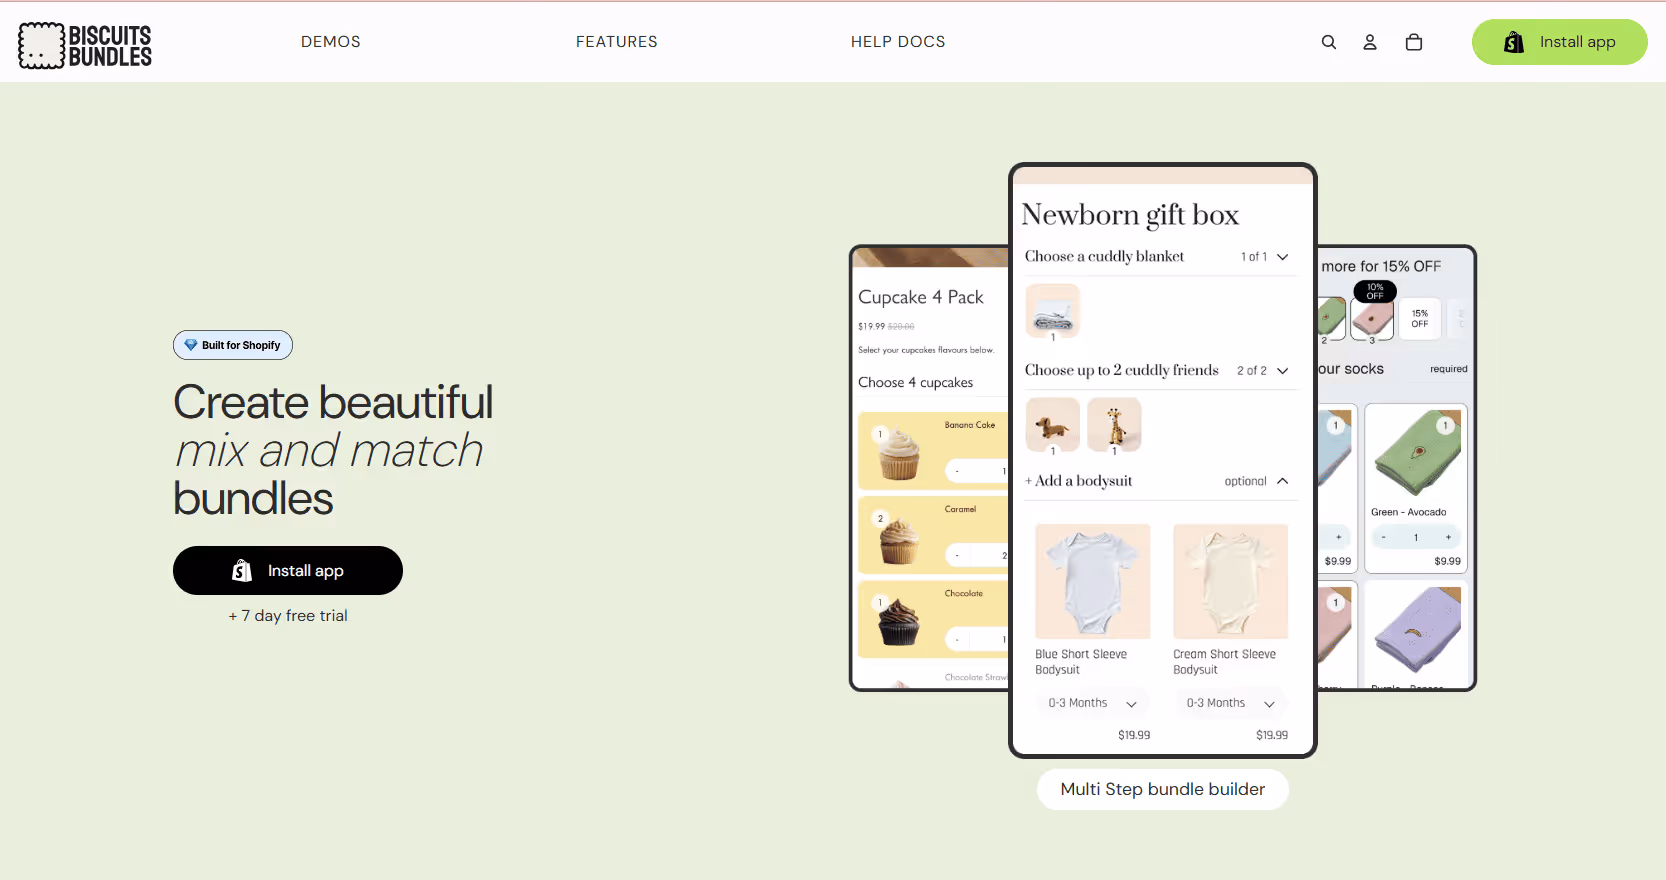
Task: Open the search magnifier icon
Action: click(1329, 42)
